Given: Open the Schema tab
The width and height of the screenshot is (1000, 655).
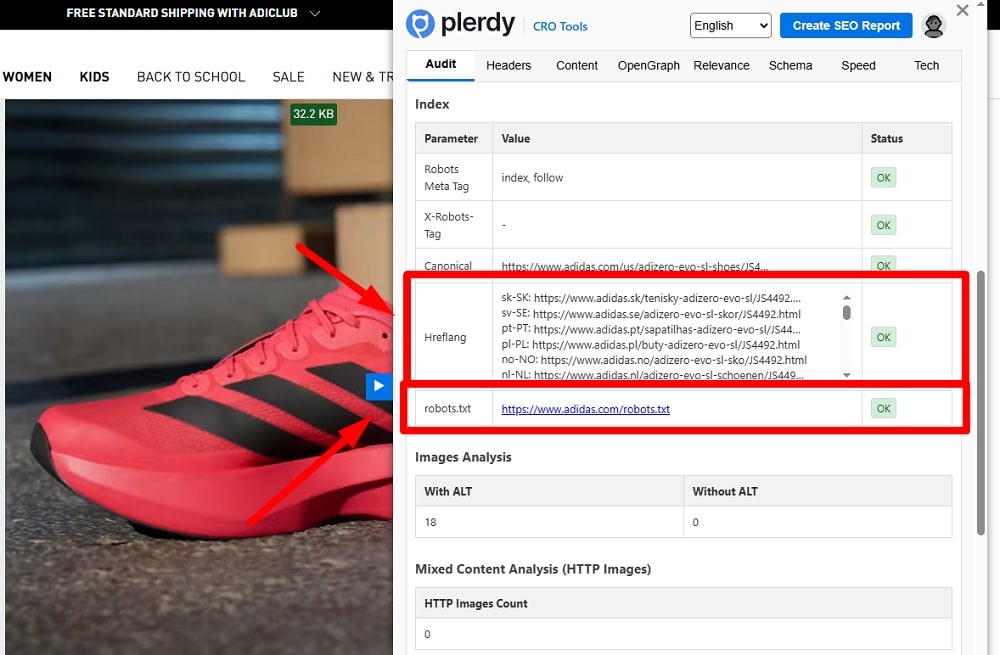Looking at the screenshot, I should 790,65.
